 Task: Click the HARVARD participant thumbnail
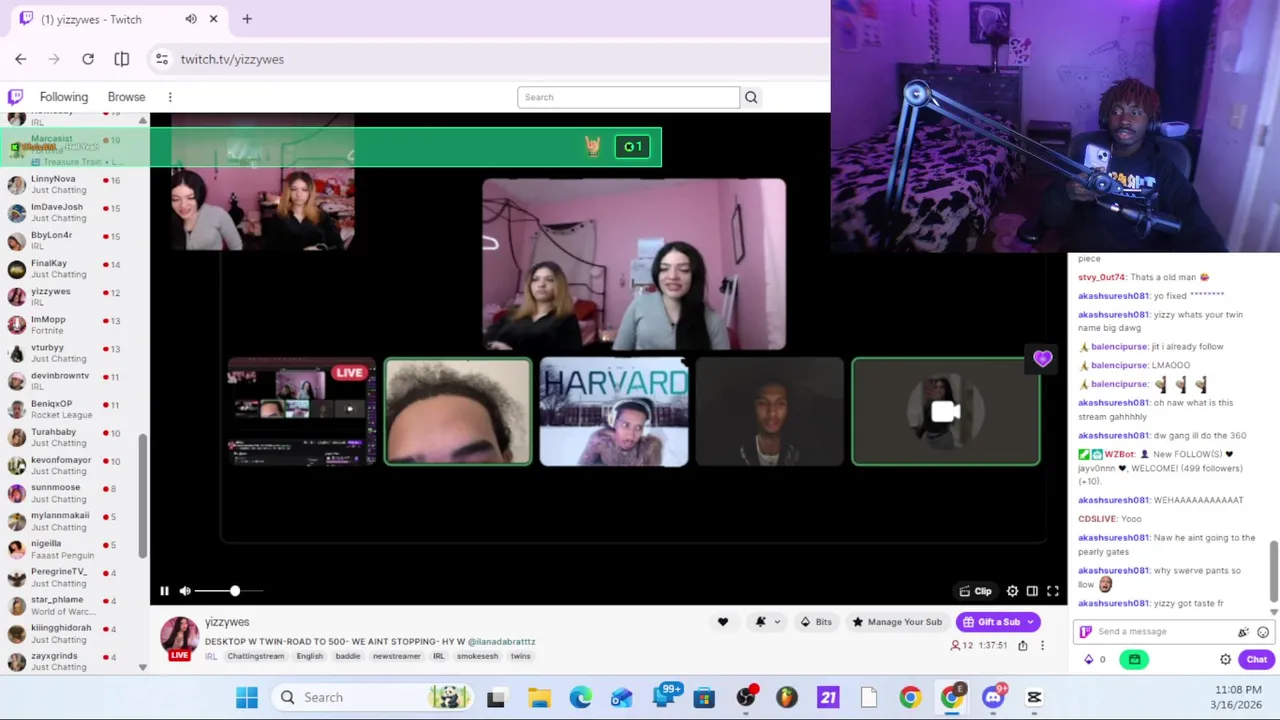click(614, 412)
